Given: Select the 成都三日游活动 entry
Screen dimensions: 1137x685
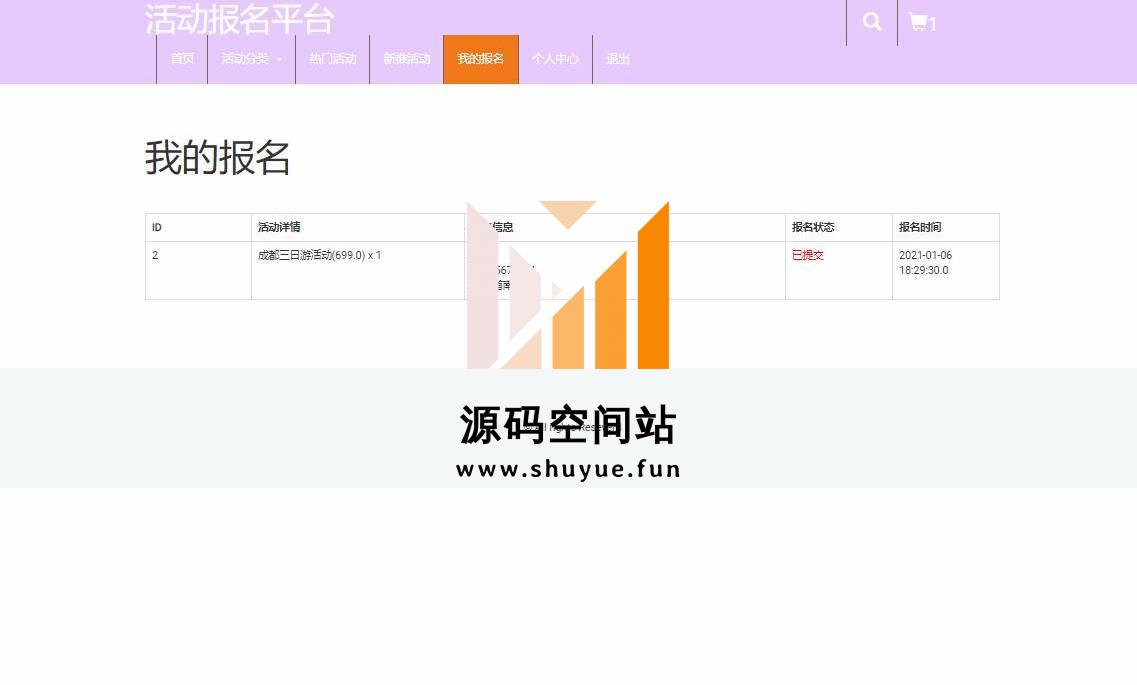Looking at the screenshot, I should point(319,255).
